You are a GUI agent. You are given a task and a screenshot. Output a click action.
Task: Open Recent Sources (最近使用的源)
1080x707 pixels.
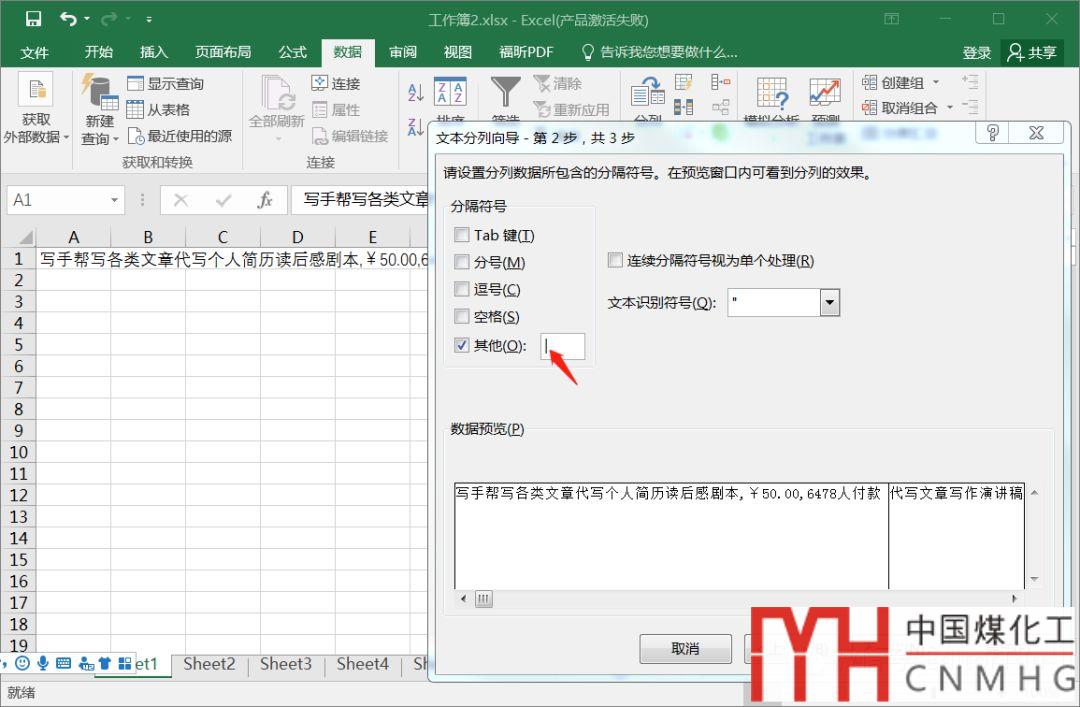pyautogui.click(x=180, y=136)
